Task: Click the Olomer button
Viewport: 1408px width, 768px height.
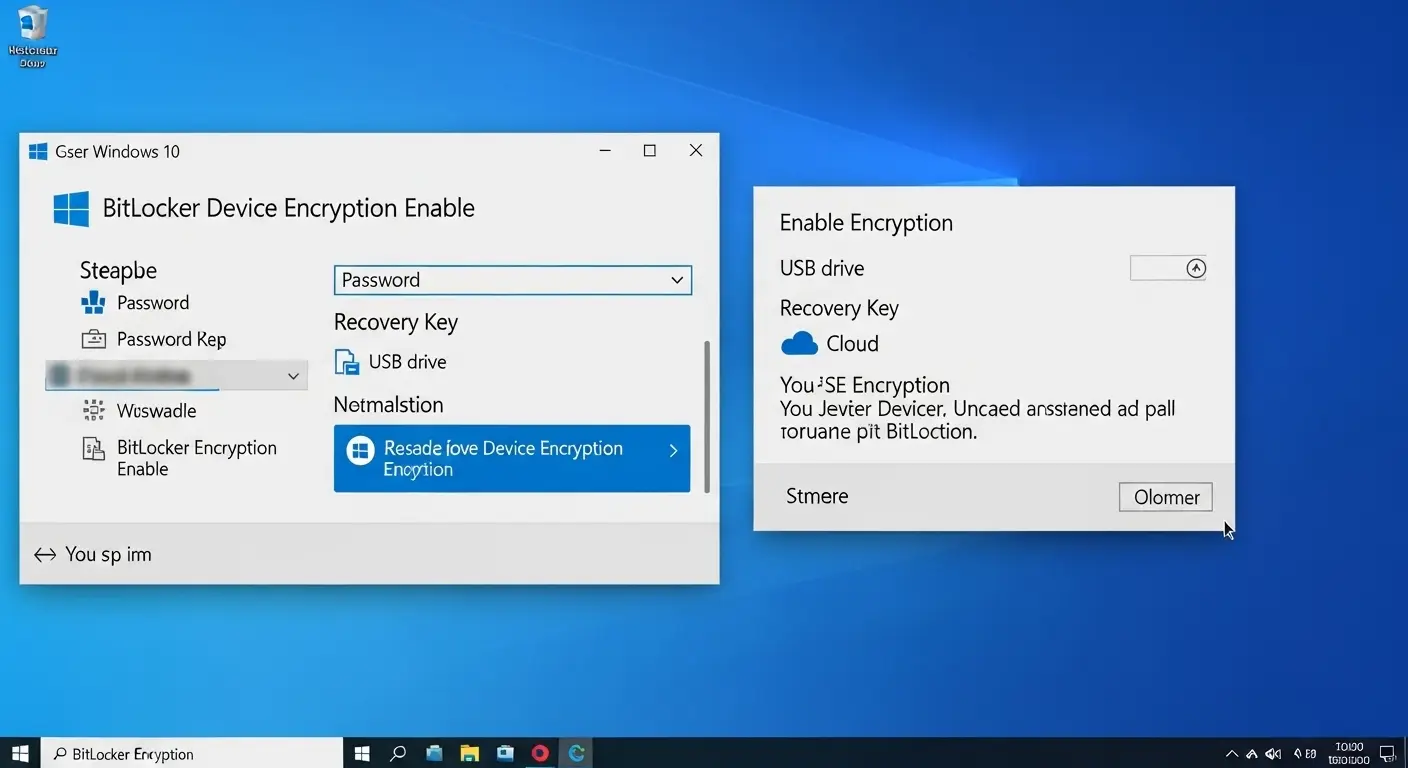Action: pos(1166,497)
